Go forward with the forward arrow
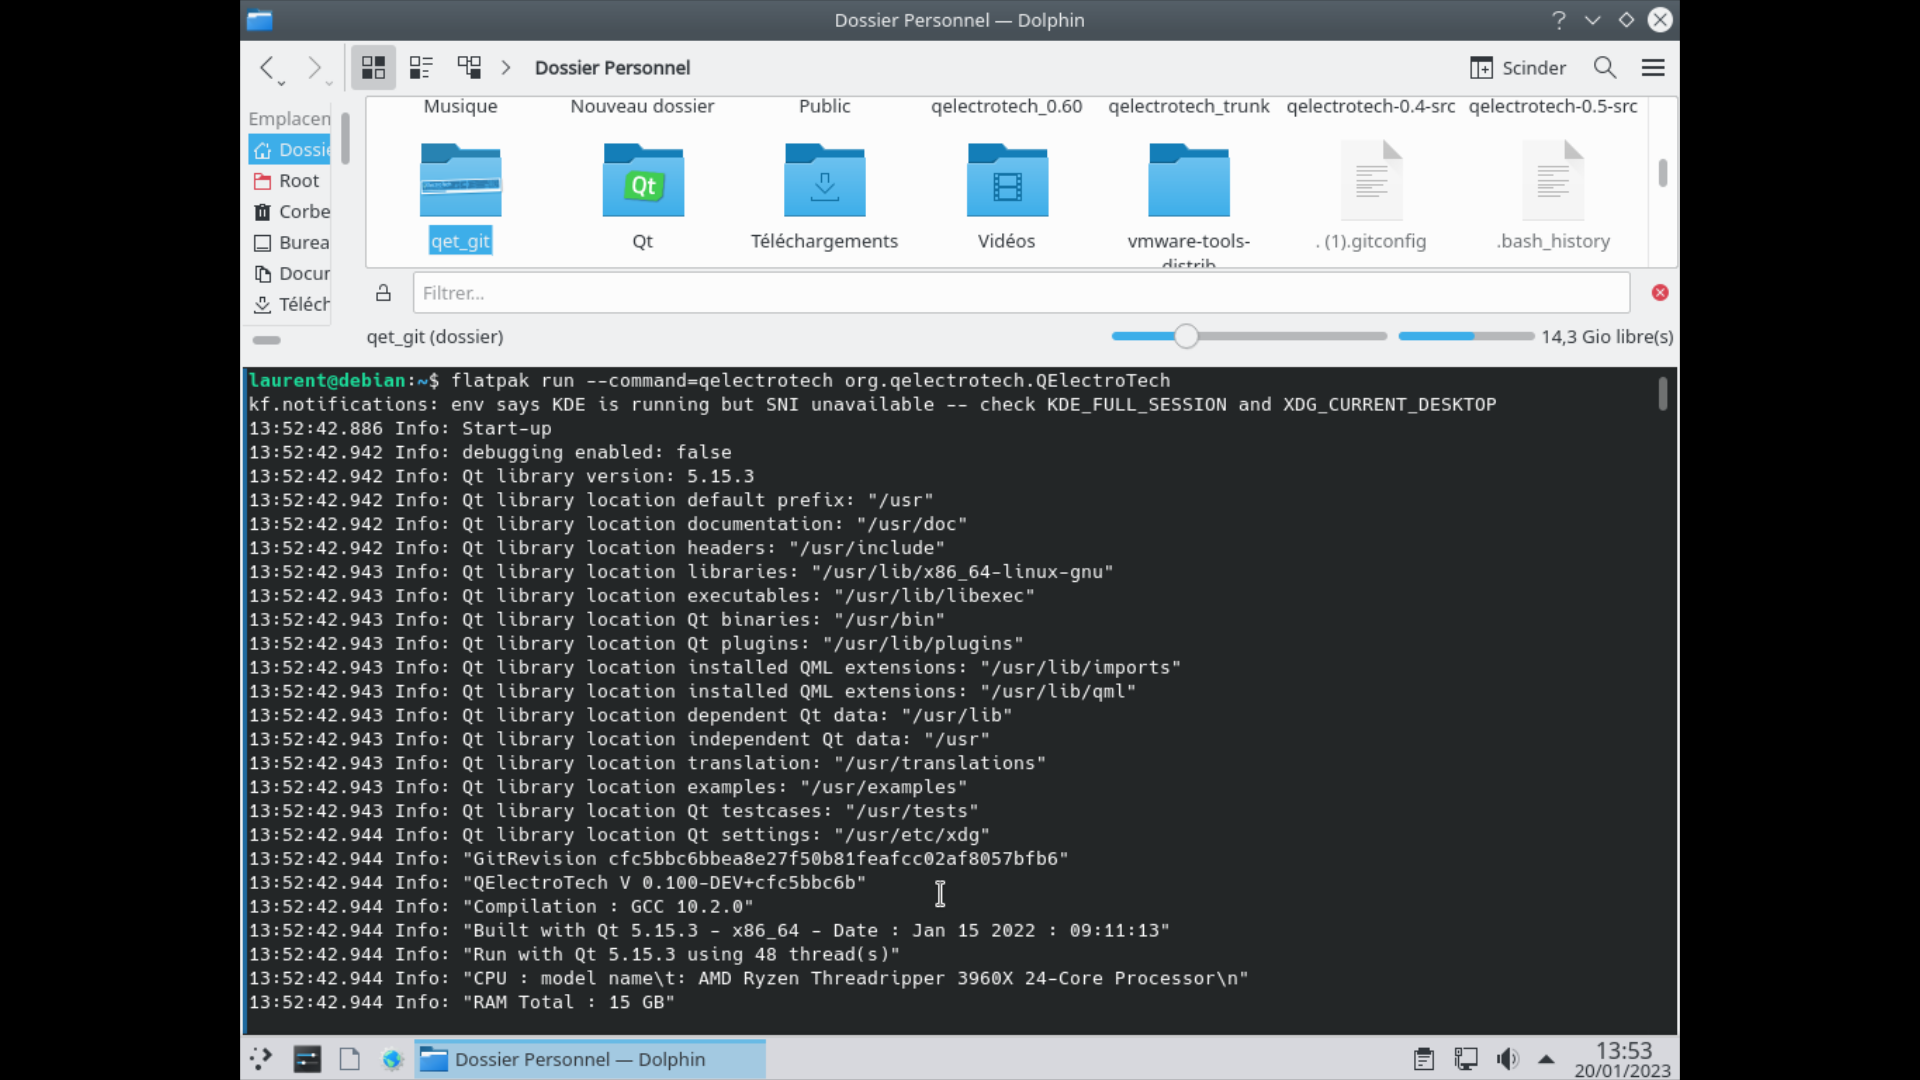 click(x=314, y=67)
